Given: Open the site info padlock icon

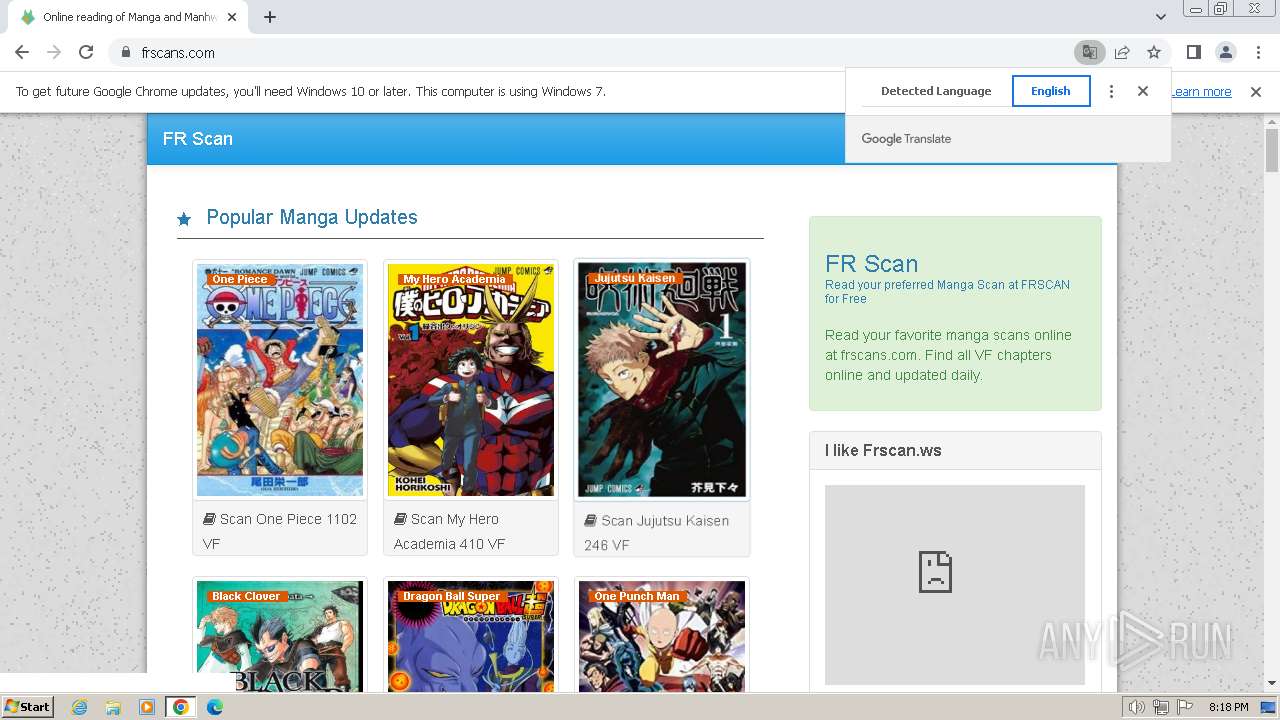Looking at the screenshot, I should pyautogui.click(x=125, y=52).
